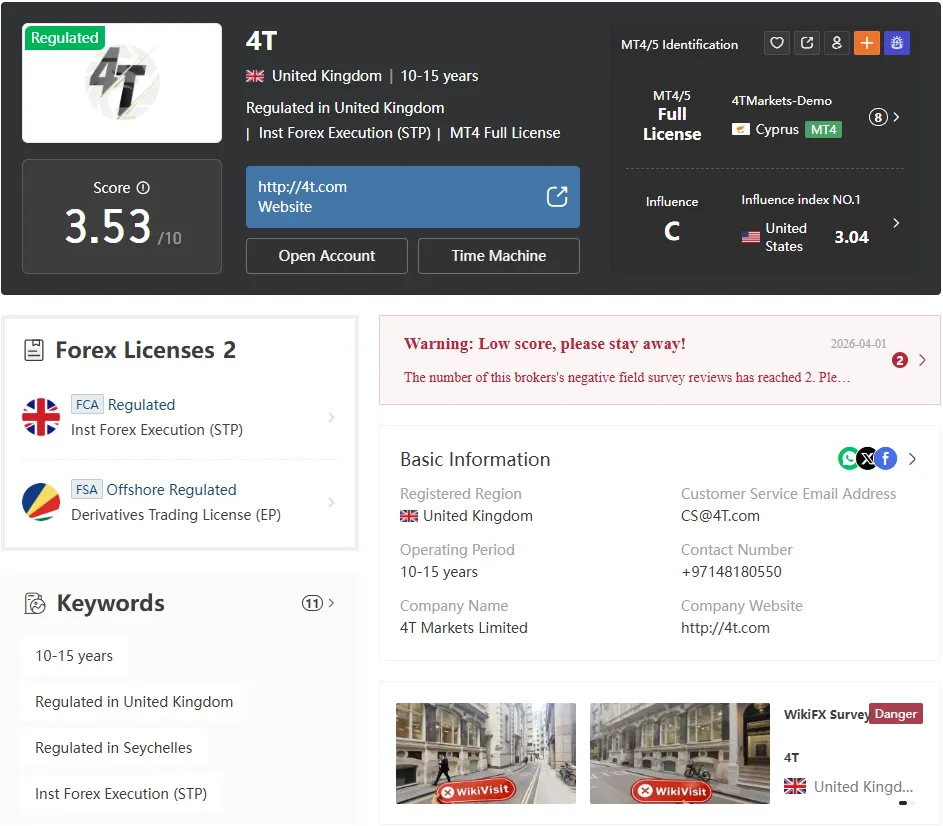Click the red 2 warning count badge

[x=900, y=360]
